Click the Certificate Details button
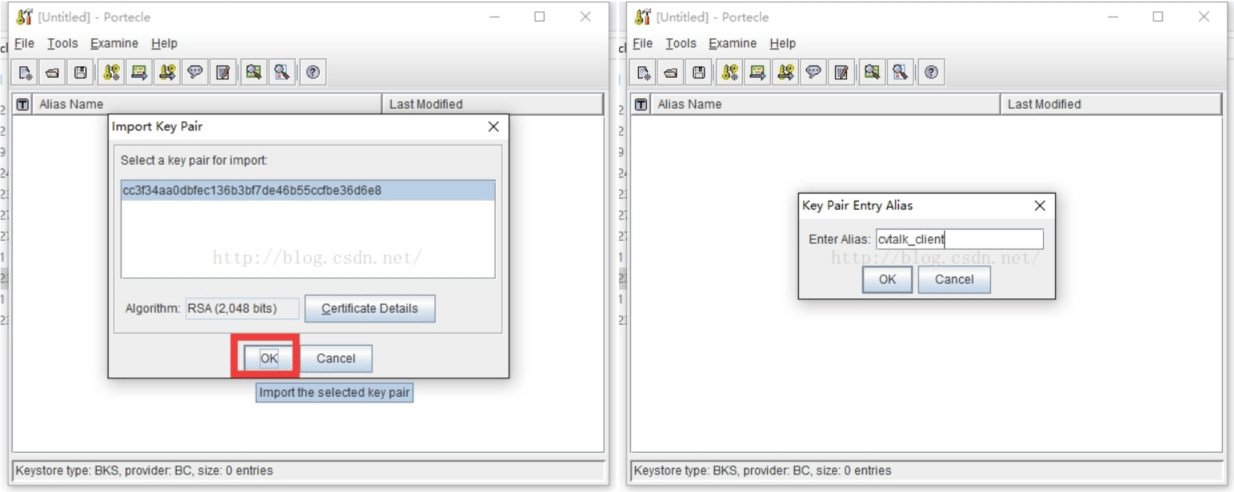 click(x=370, y=308)
